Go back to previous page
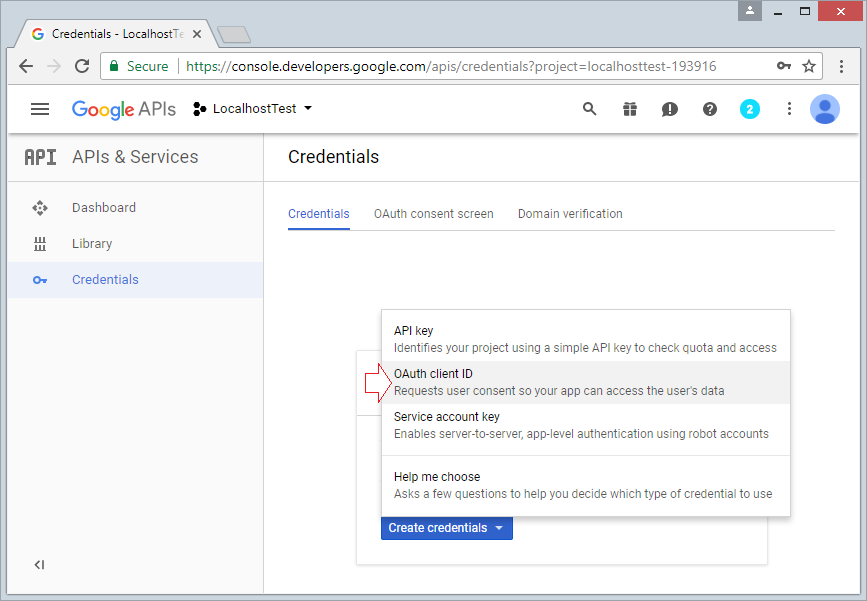The width and height of the screenshot is (867, 601). pos(26,66)
